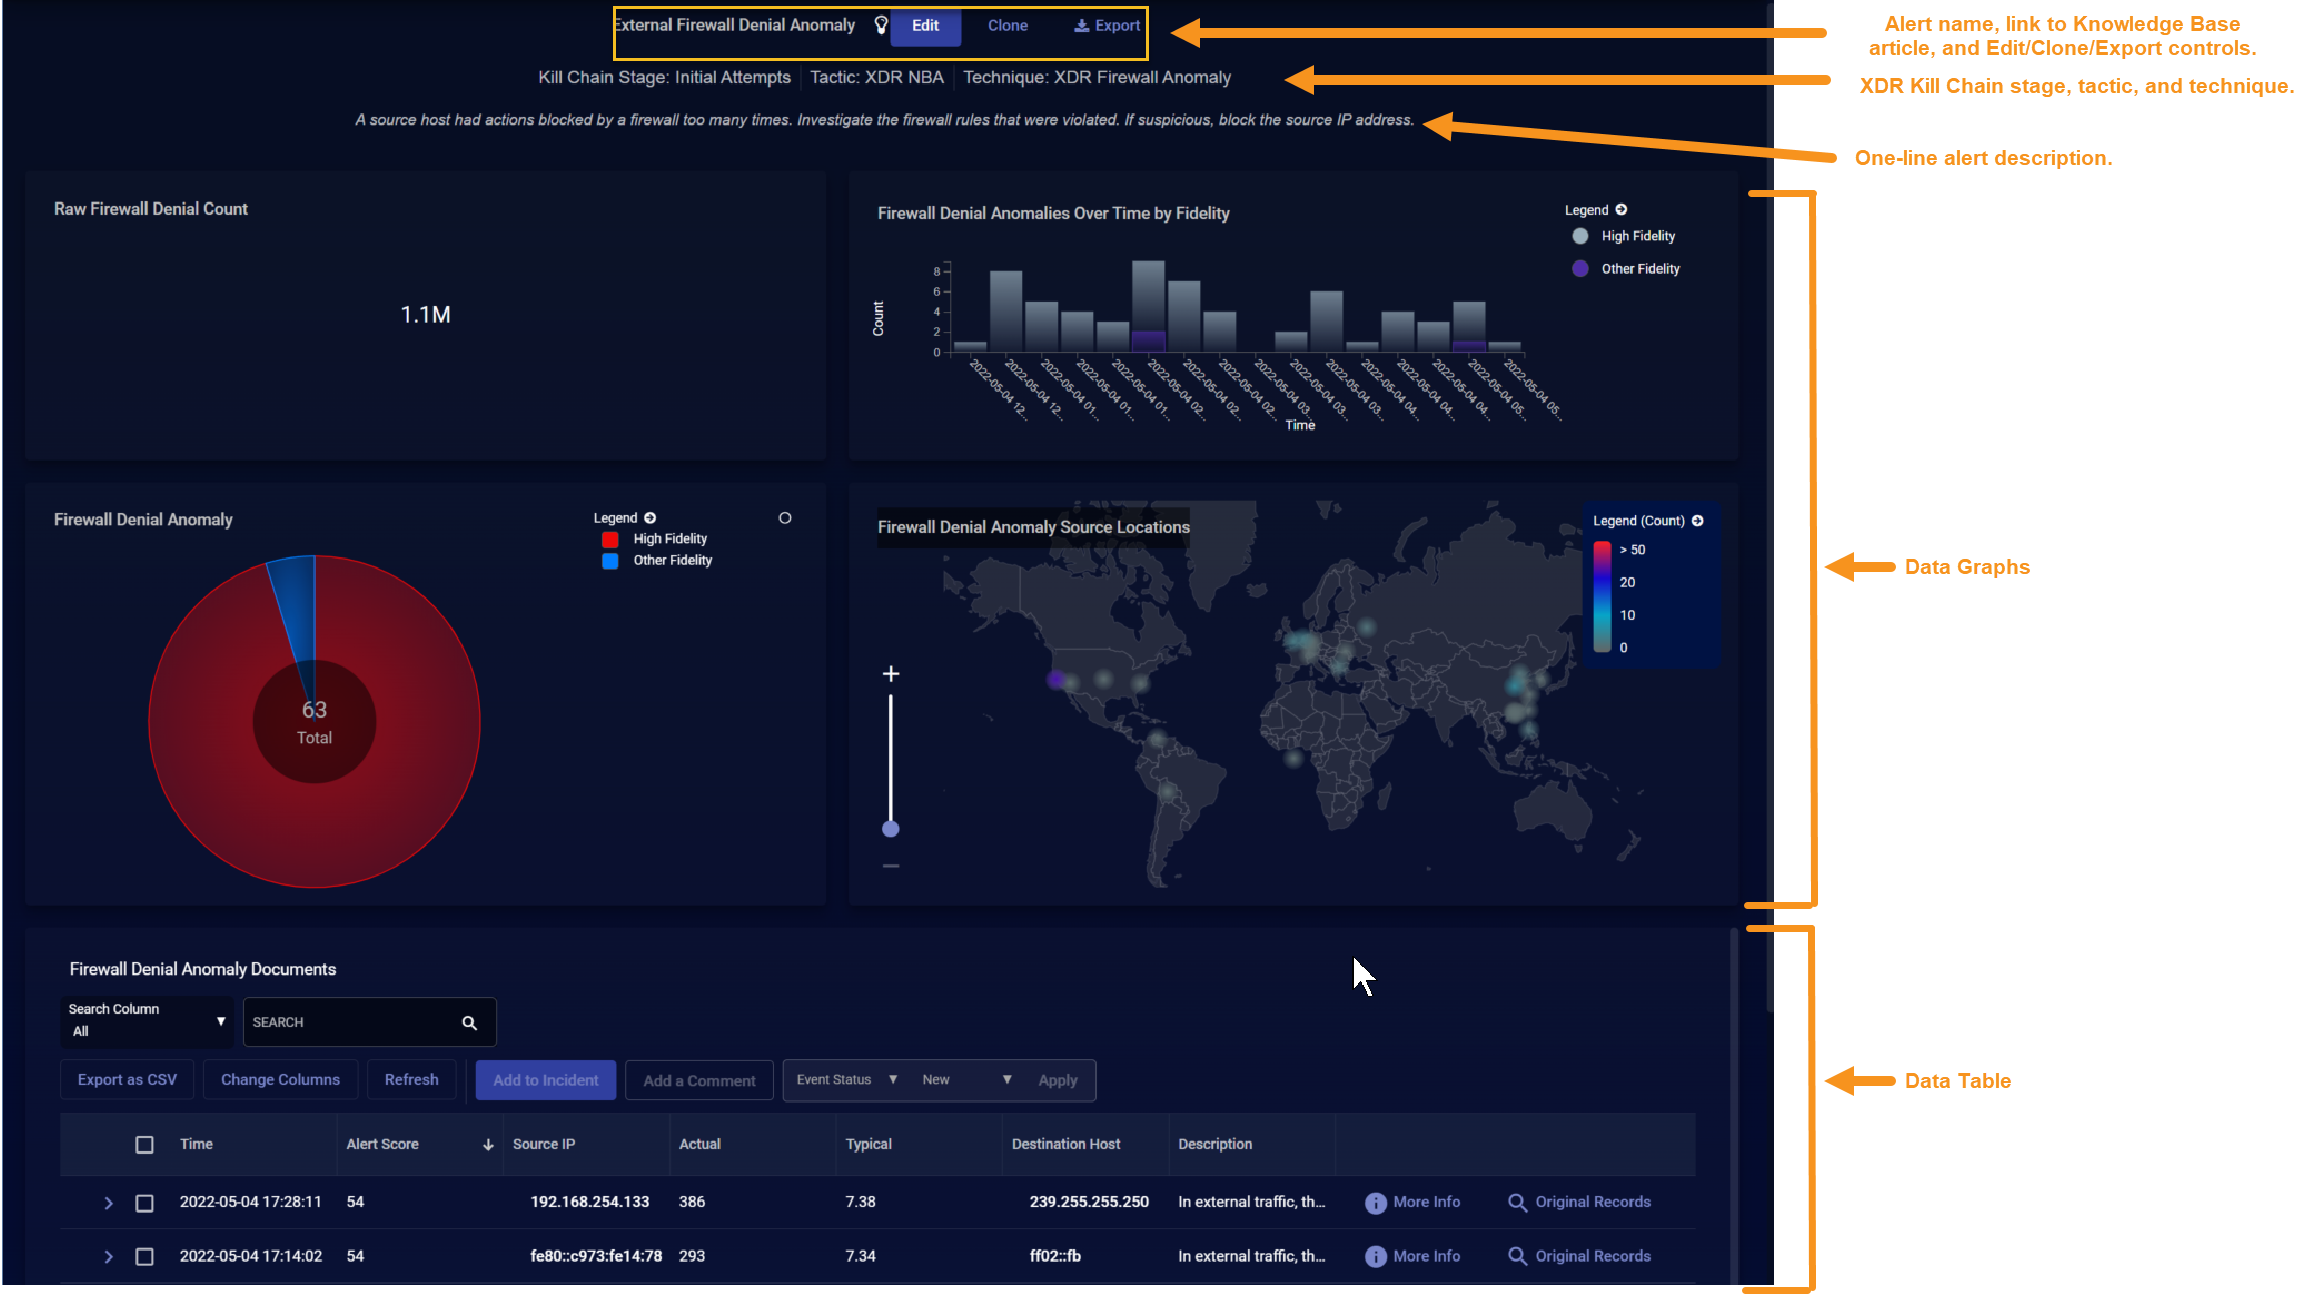Click the map zoom-in plus icon
The height and width of the screenshot is (1308, 2318).
[x=891, y=675]
